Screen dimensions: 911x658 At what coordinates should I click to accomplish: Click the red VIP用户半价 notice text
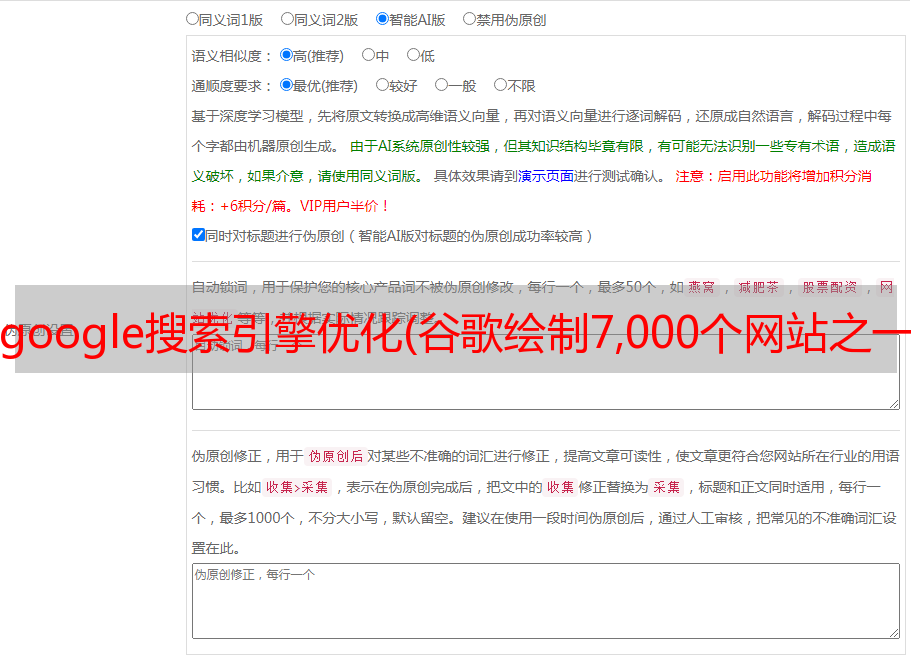pos(344,206)
